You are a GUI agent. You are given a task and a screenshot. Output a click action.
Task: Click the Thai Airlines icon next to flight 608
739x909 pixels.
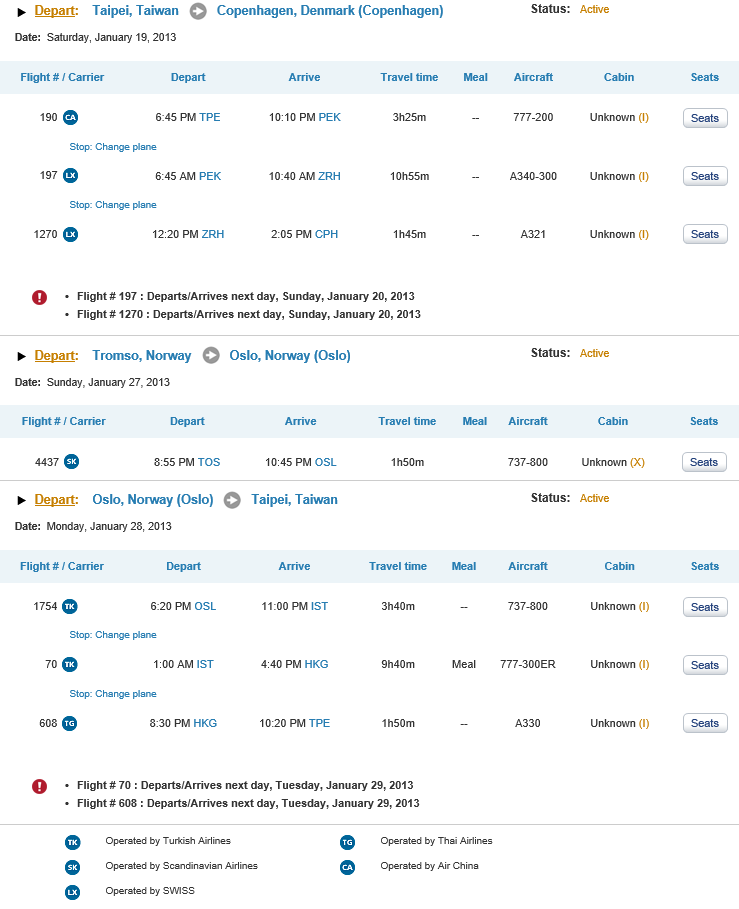[69, 723]
